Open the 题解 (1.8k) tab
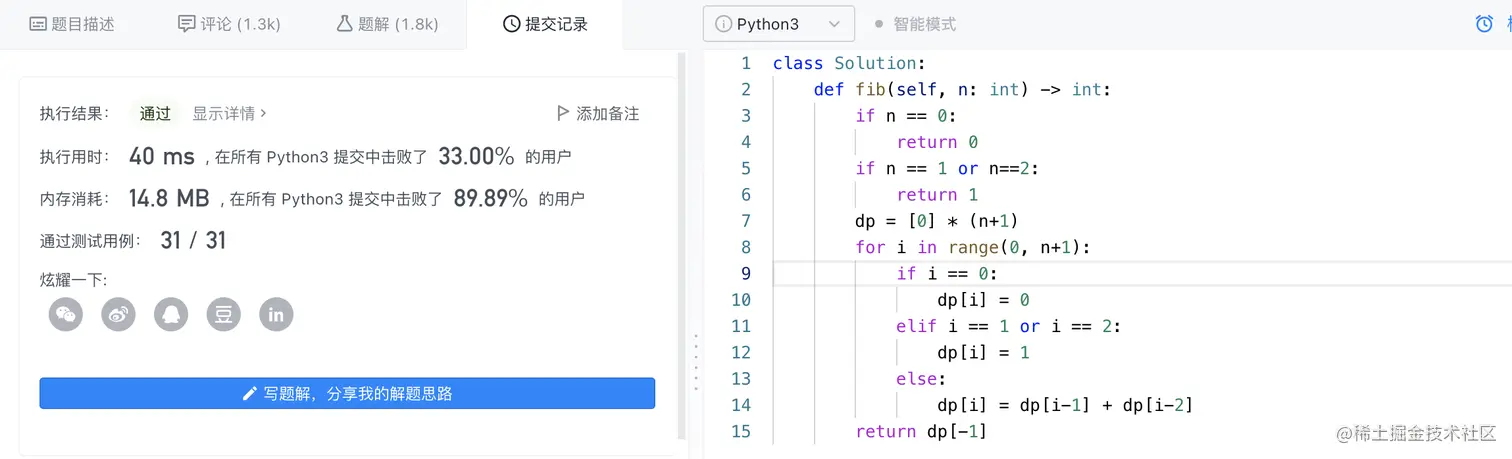This screenshot has height=459, width=1512. [387, 24]
